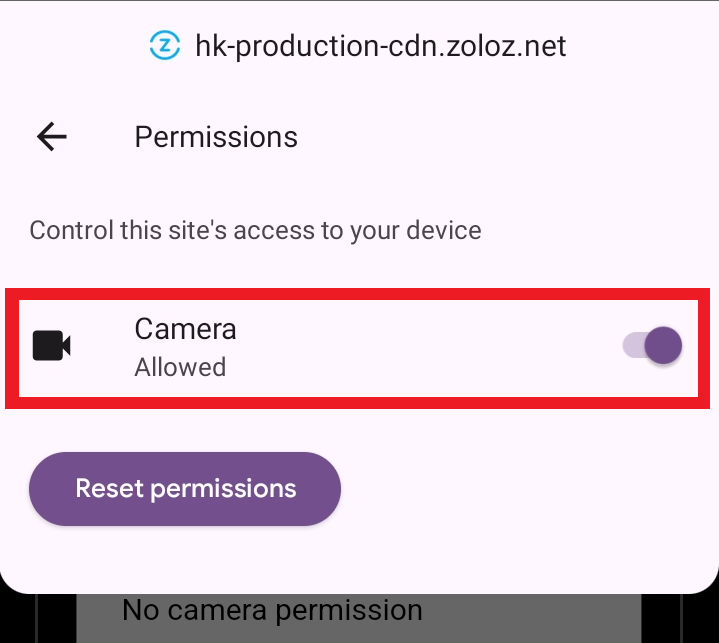The width and height of the screenshot is (719, 643).
Task: Click the 'Control this site's access' description
Action: [x=255, y=231]
